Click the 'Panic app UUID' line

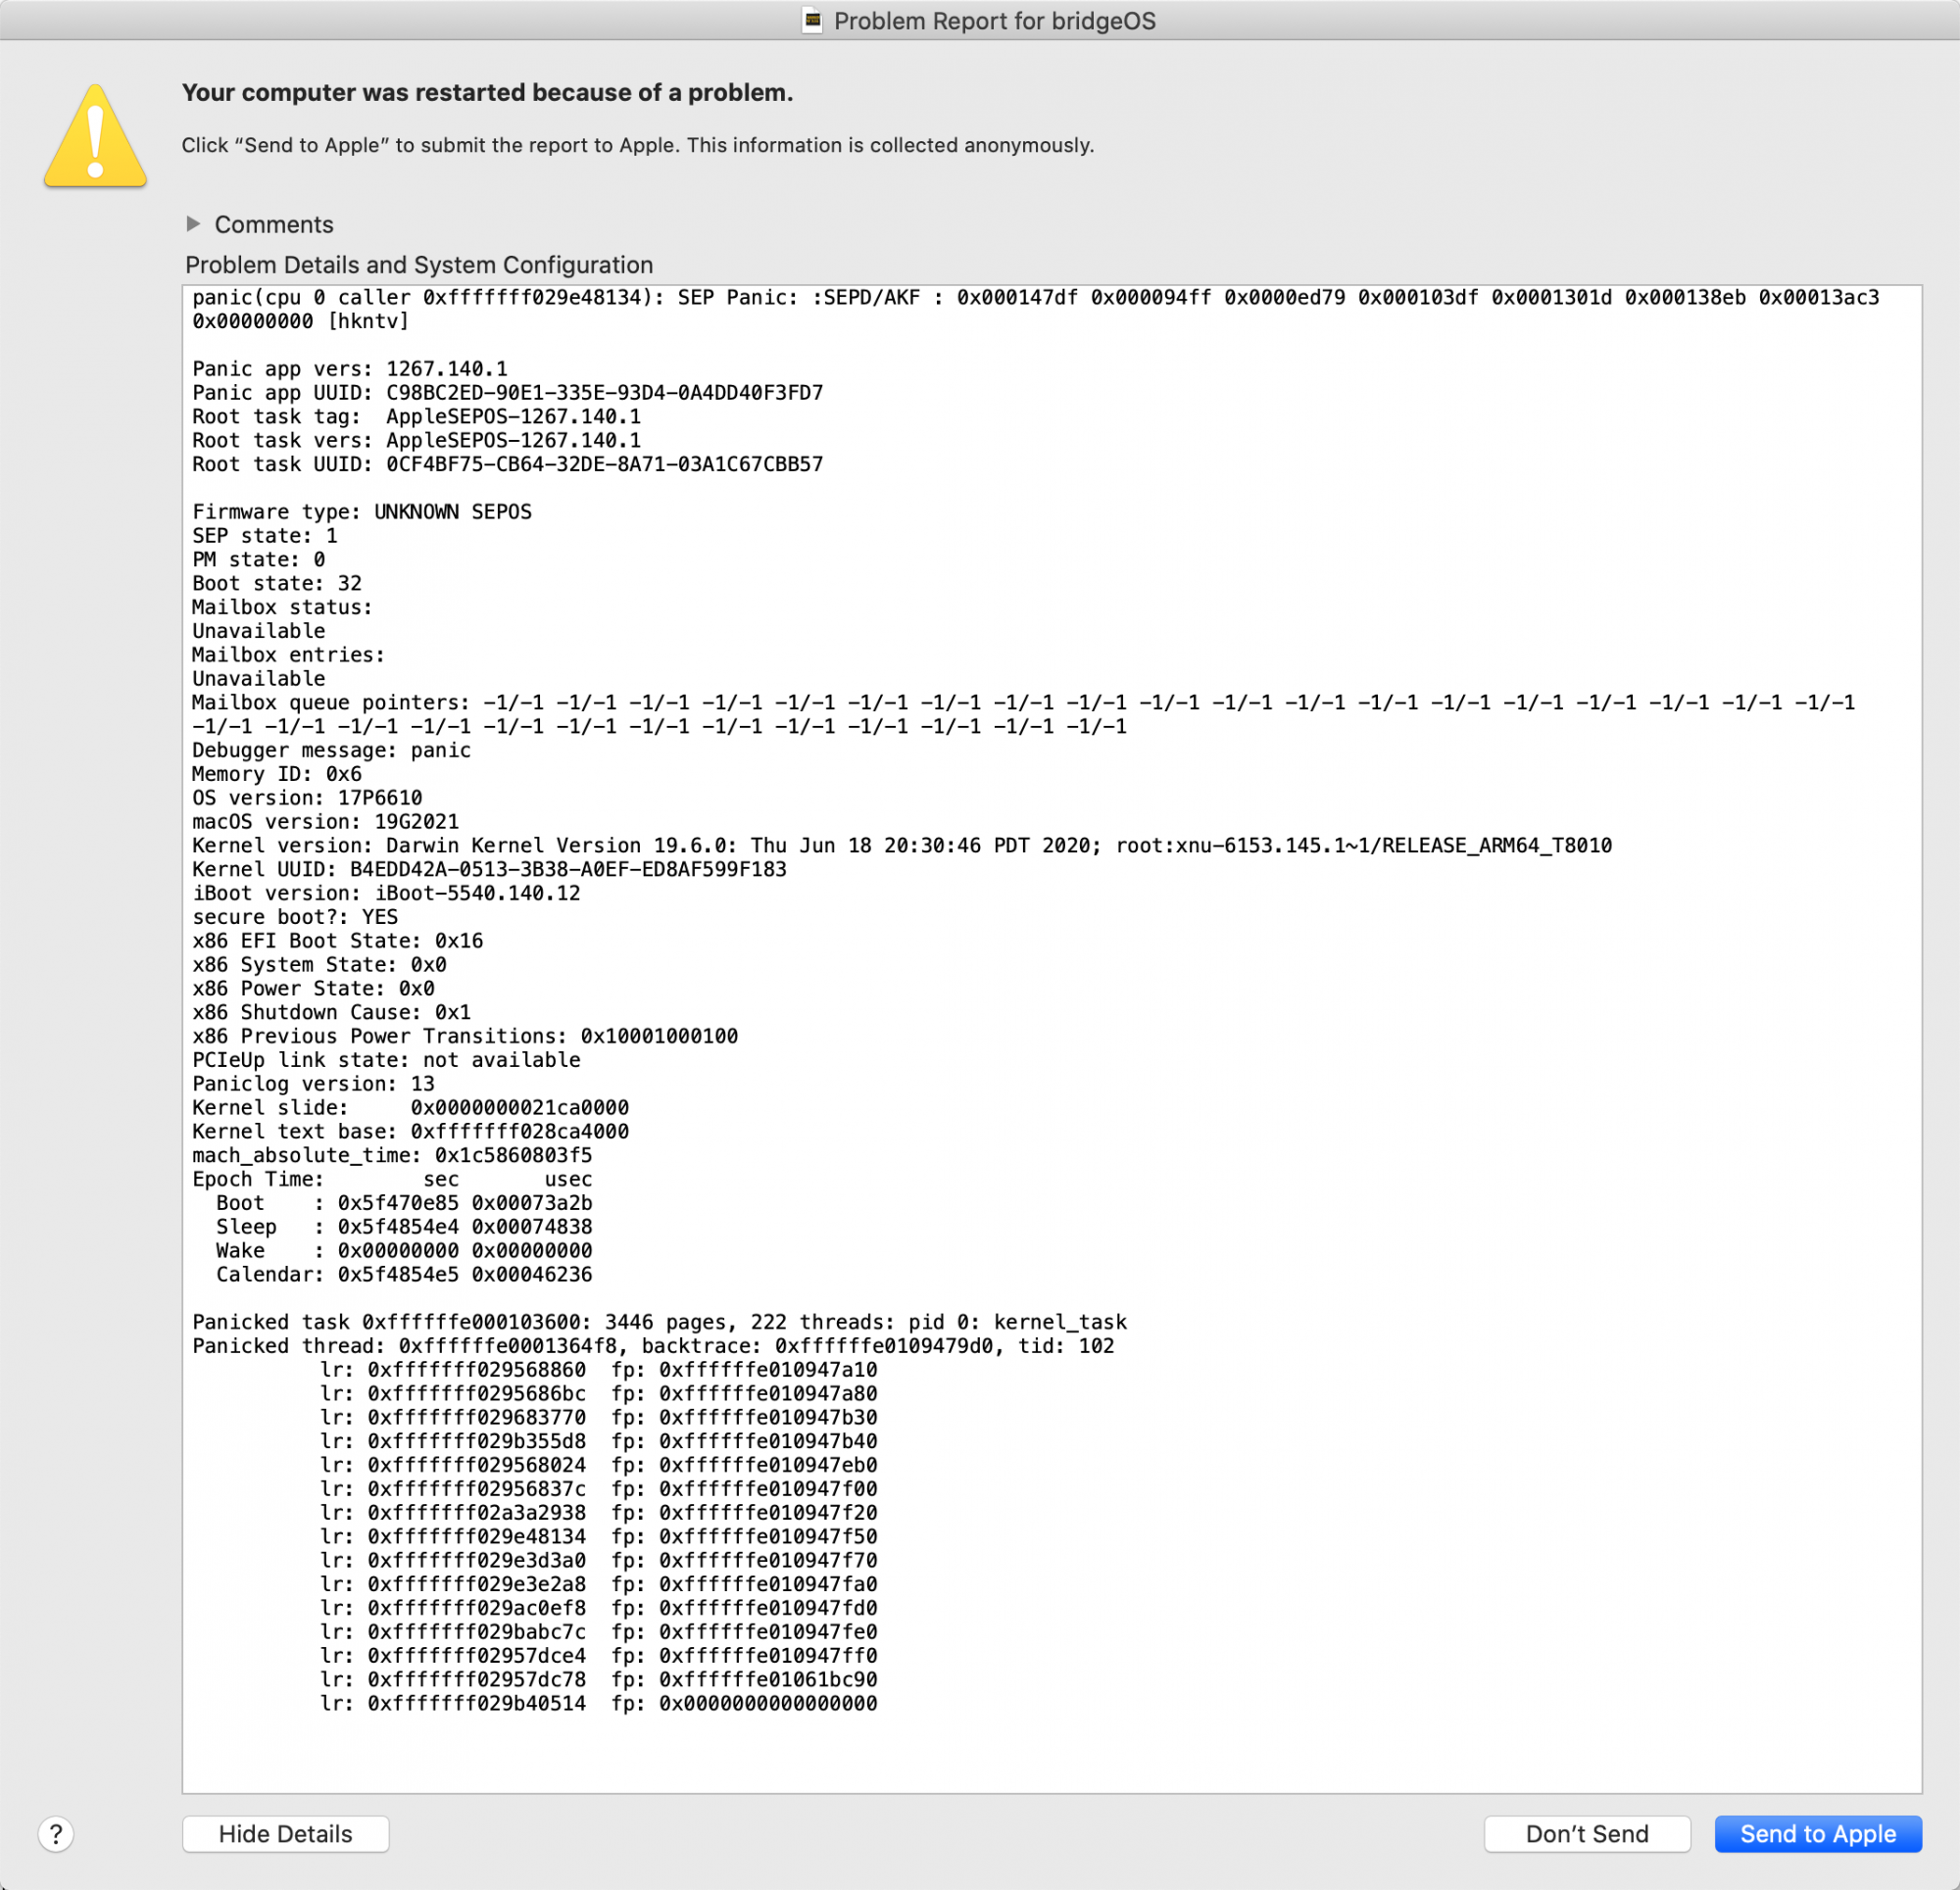coord(508,393)
